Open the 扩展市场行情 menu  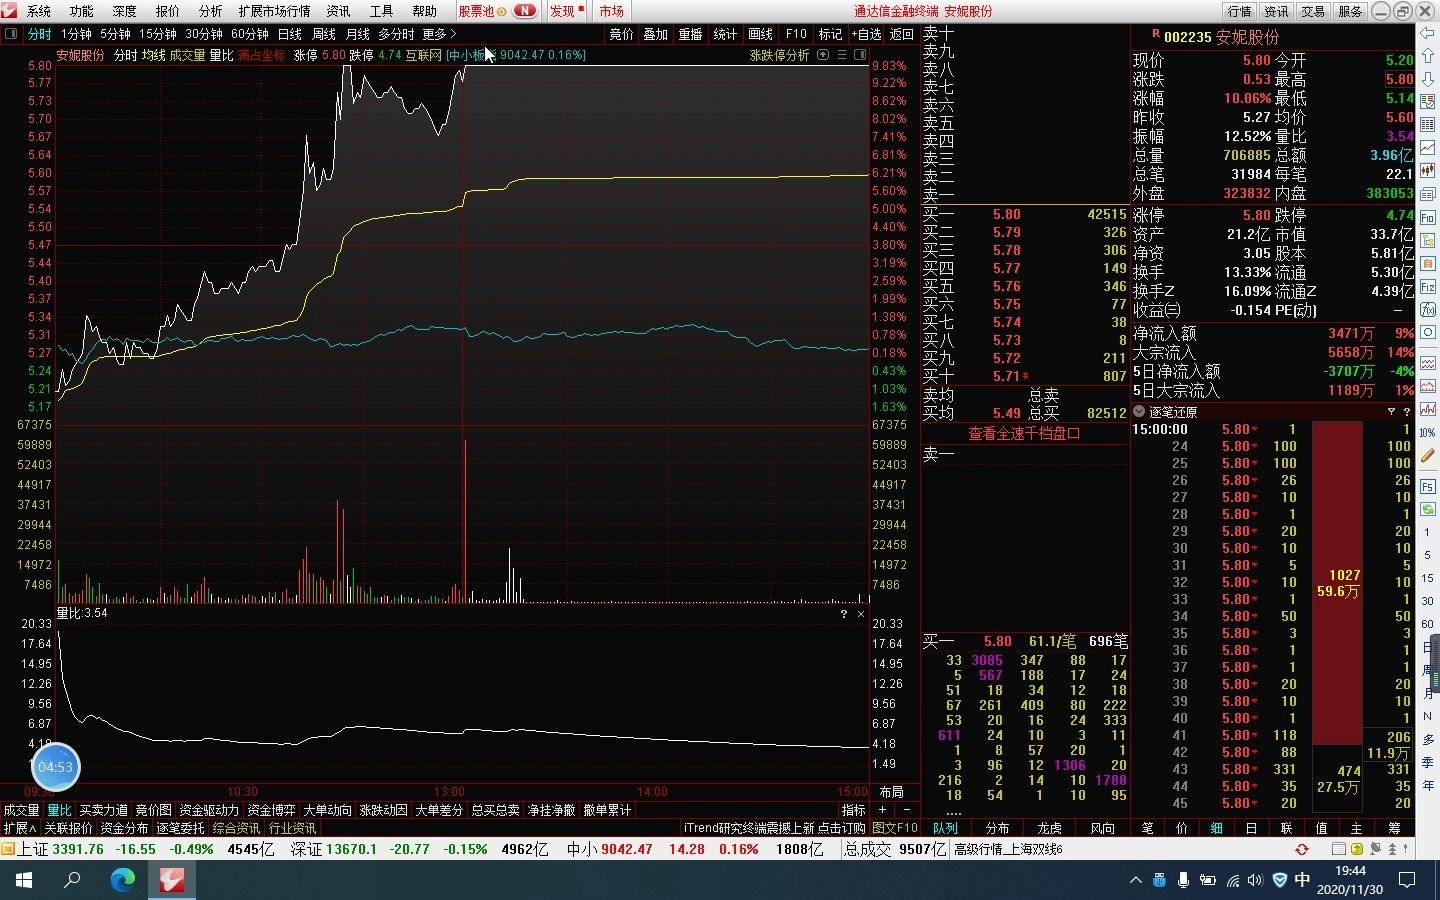click(x=274, y=11)
